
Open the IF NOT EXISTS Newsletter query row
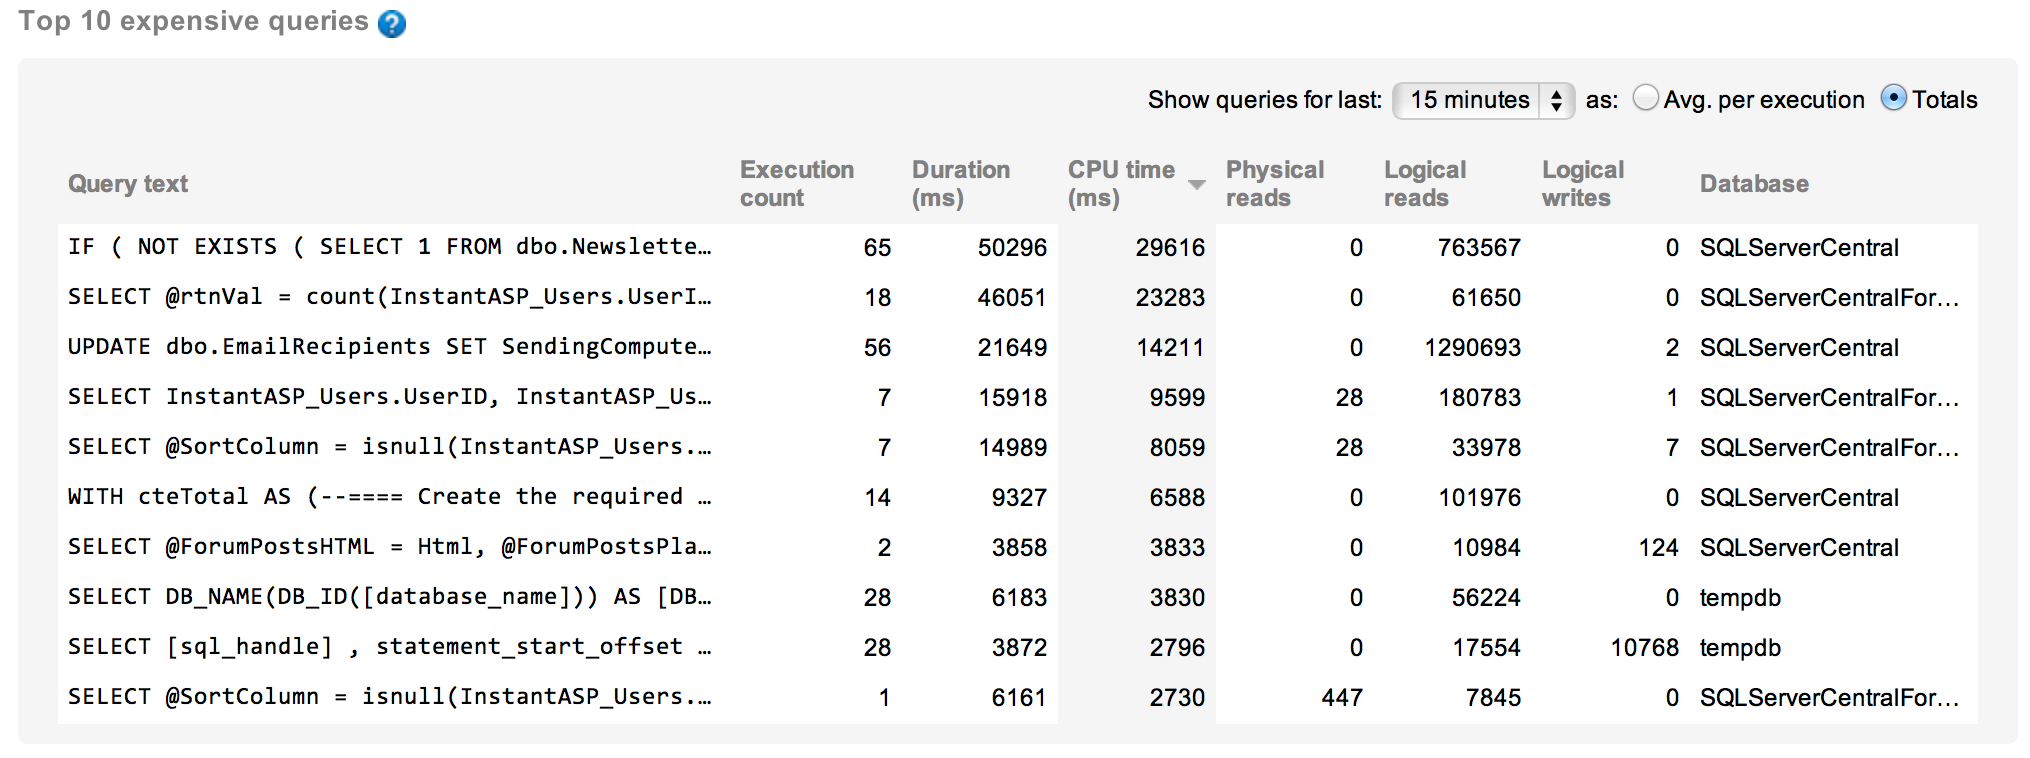[x=389, y=247]
